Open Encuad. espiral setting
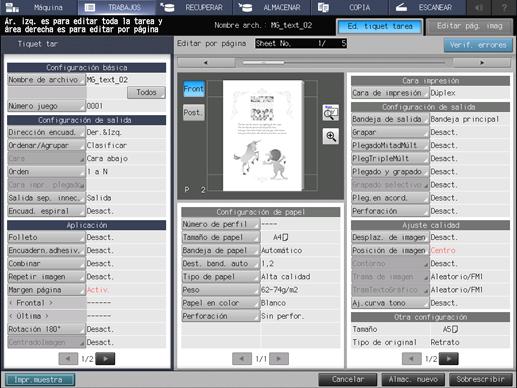 [x=46, y=211]
